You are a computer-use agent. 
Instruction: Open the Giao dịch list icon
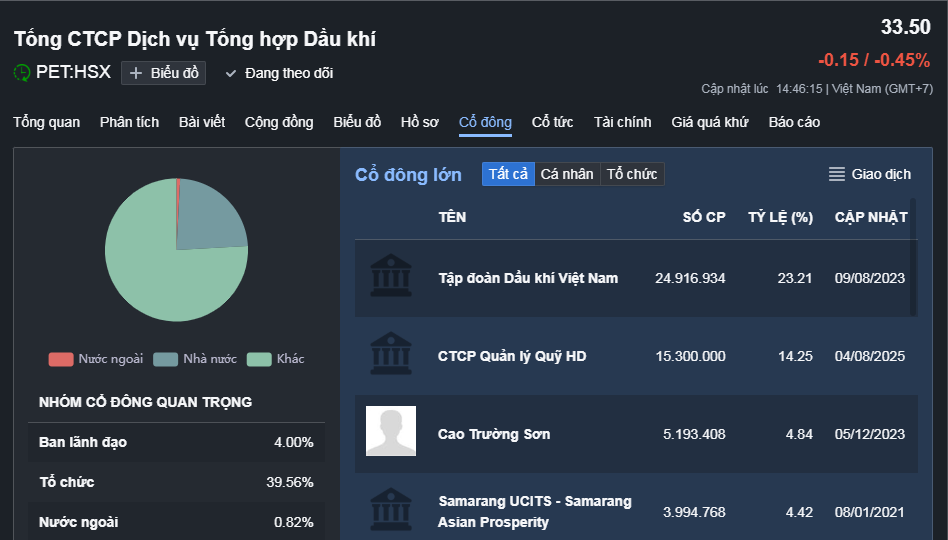837,174
